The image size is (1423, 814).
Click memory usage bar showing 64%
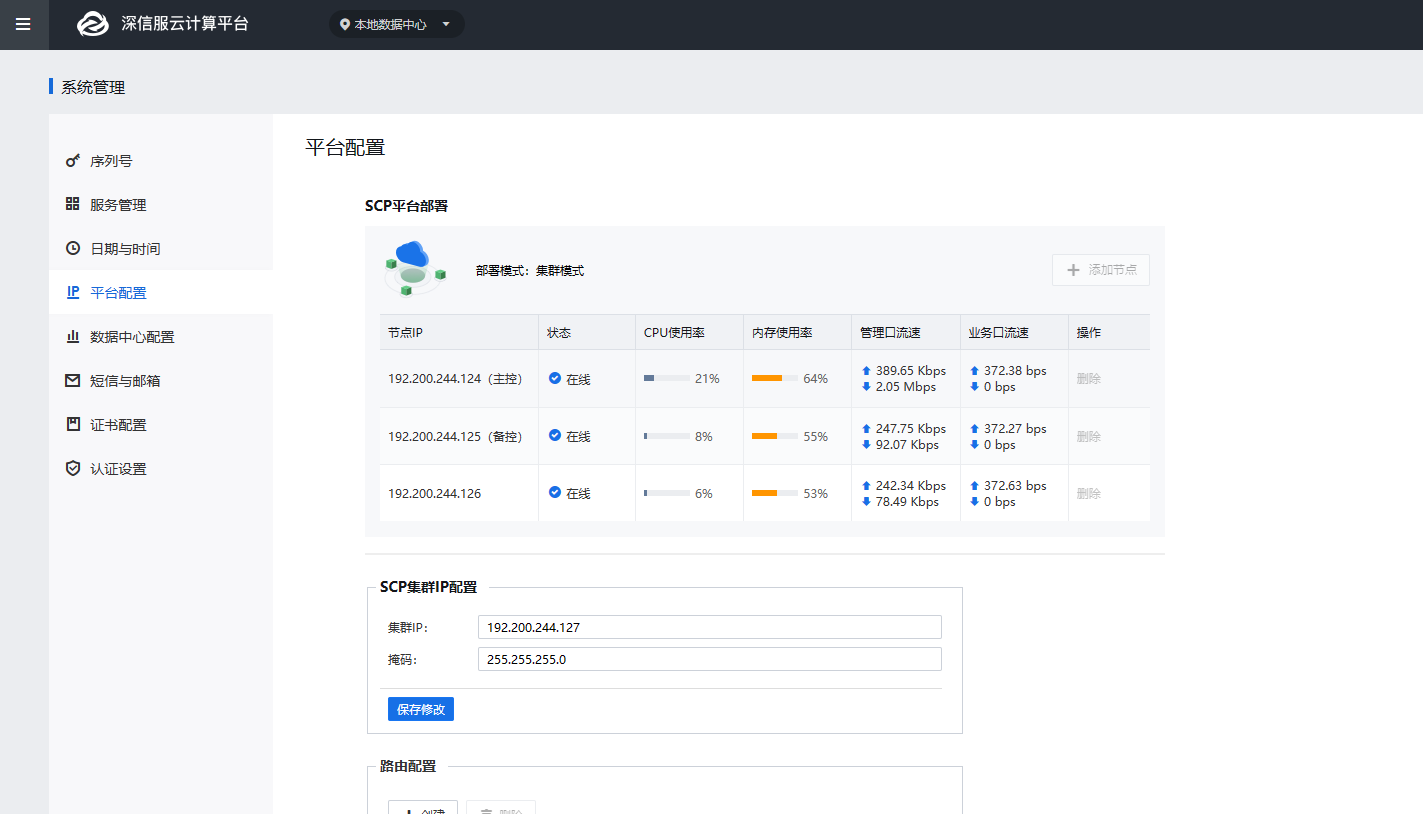coord(775,378)
